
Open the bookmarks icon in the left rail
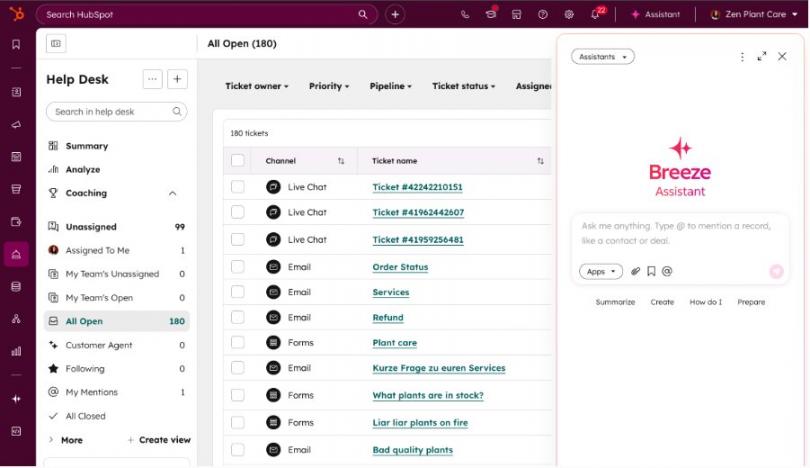[x=16, y=44]
